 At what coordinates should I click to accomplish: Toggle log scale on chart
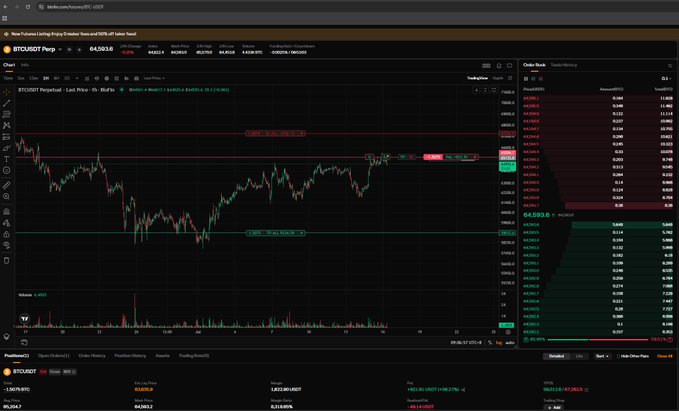(x=499, y=343)
